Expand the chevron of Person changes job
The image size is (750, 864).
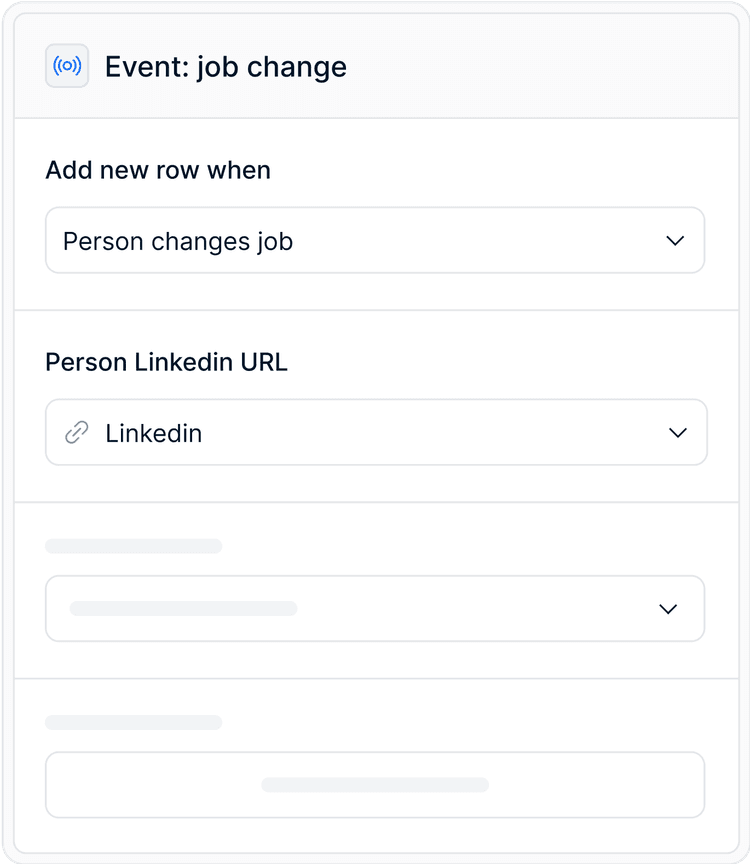[675, 241]
